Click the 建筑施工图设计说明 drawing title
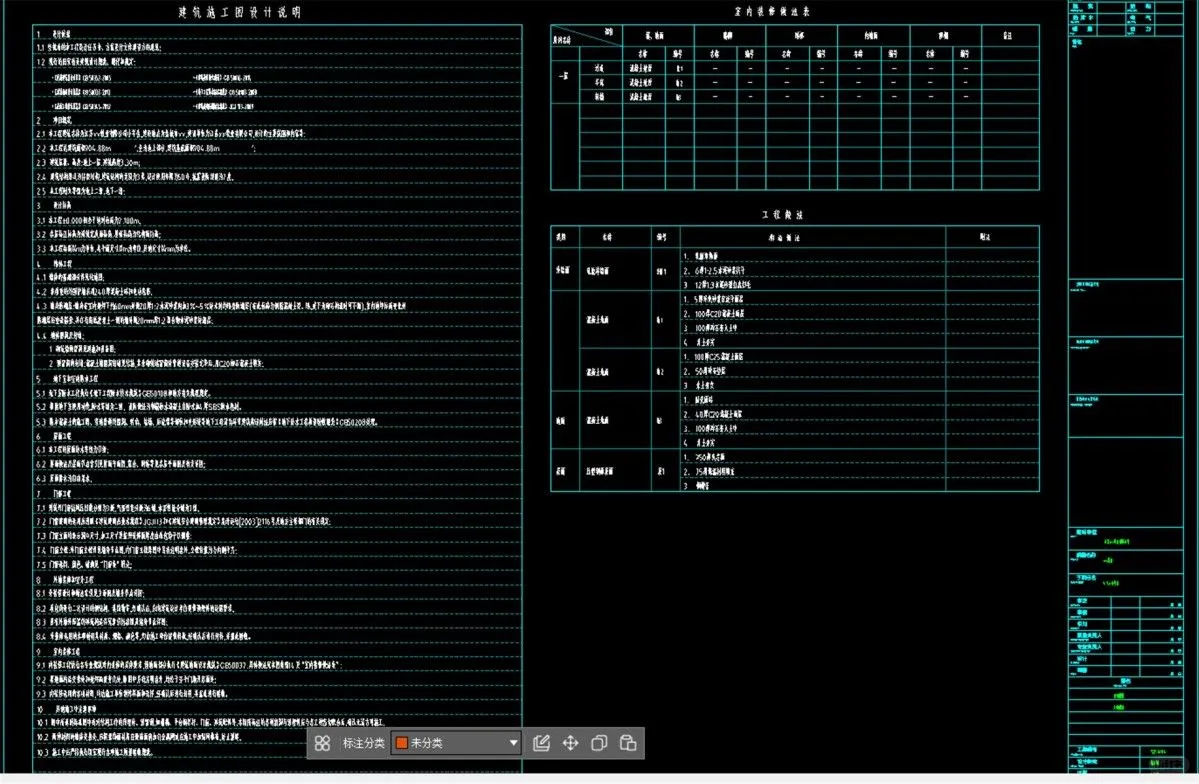This screenshot has height=784, width=1199. (240, 12)
